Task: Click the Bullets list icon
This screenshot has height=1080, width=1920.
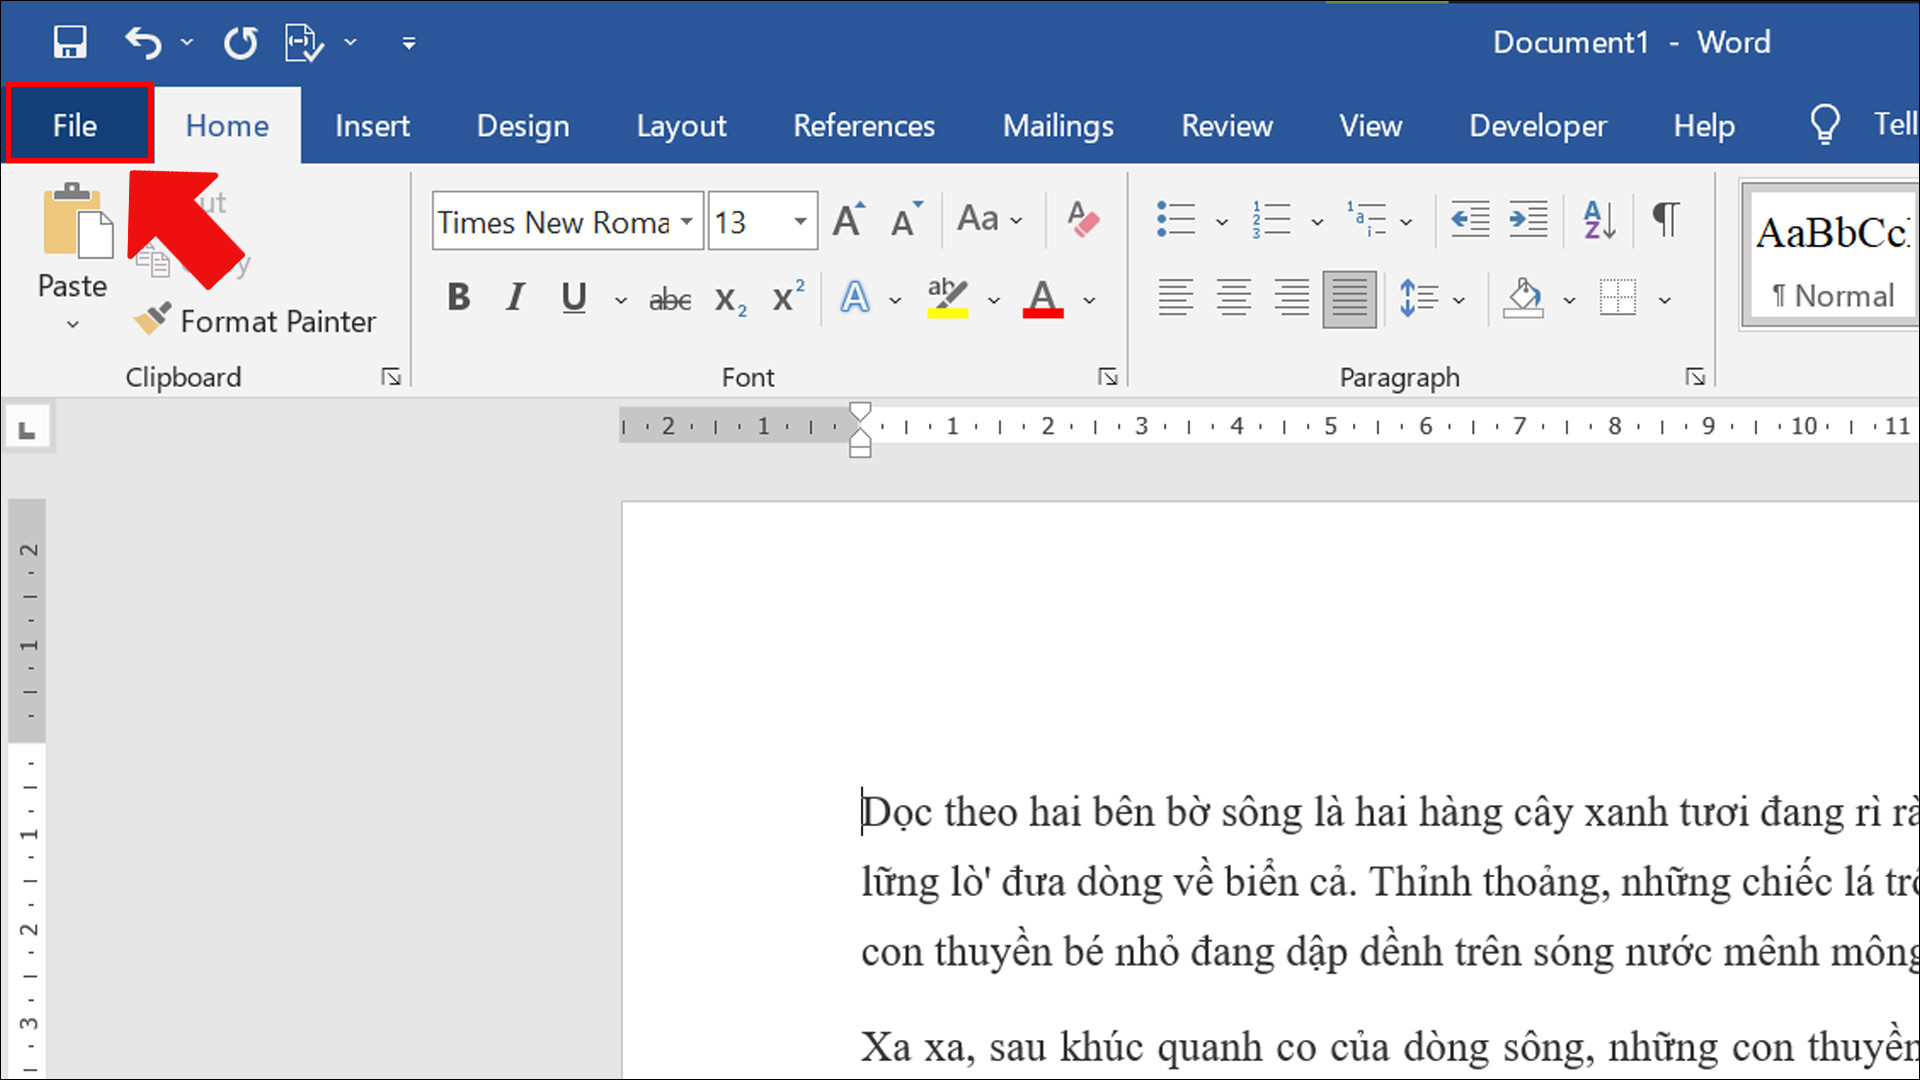Action: pyautogui.click(x=1176, y=219)
